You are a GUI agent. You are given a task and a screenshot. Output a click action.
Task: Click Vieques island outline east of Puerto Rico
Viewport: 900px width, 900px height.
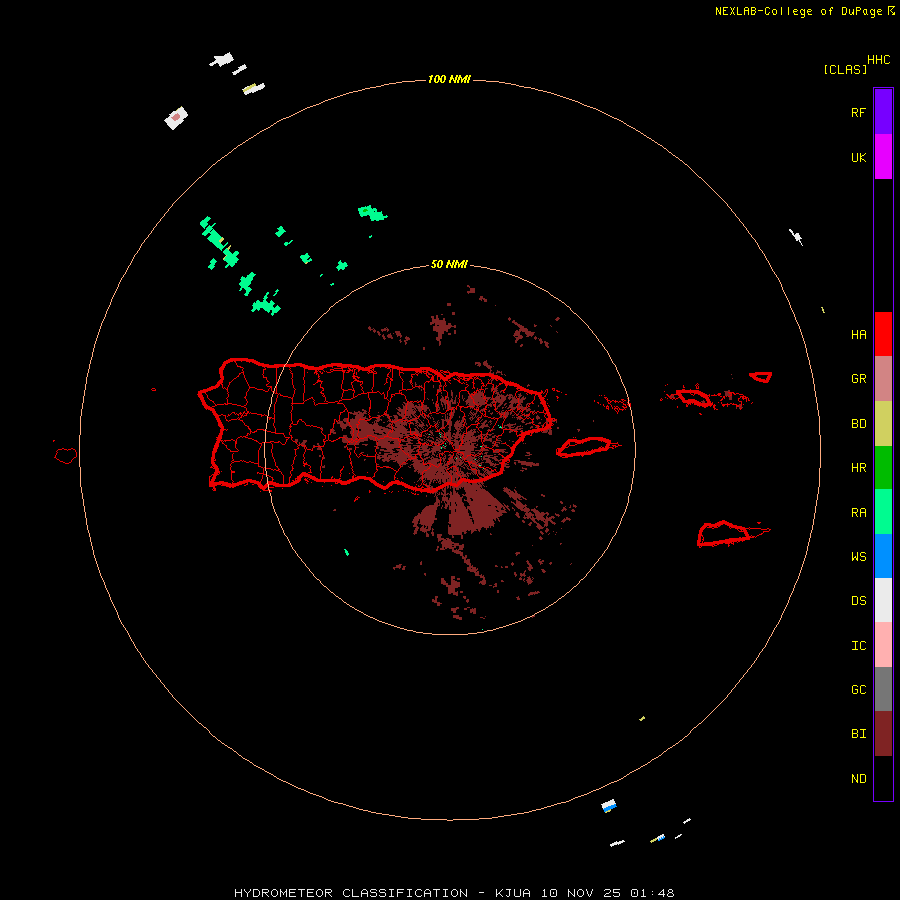point(584,447)
